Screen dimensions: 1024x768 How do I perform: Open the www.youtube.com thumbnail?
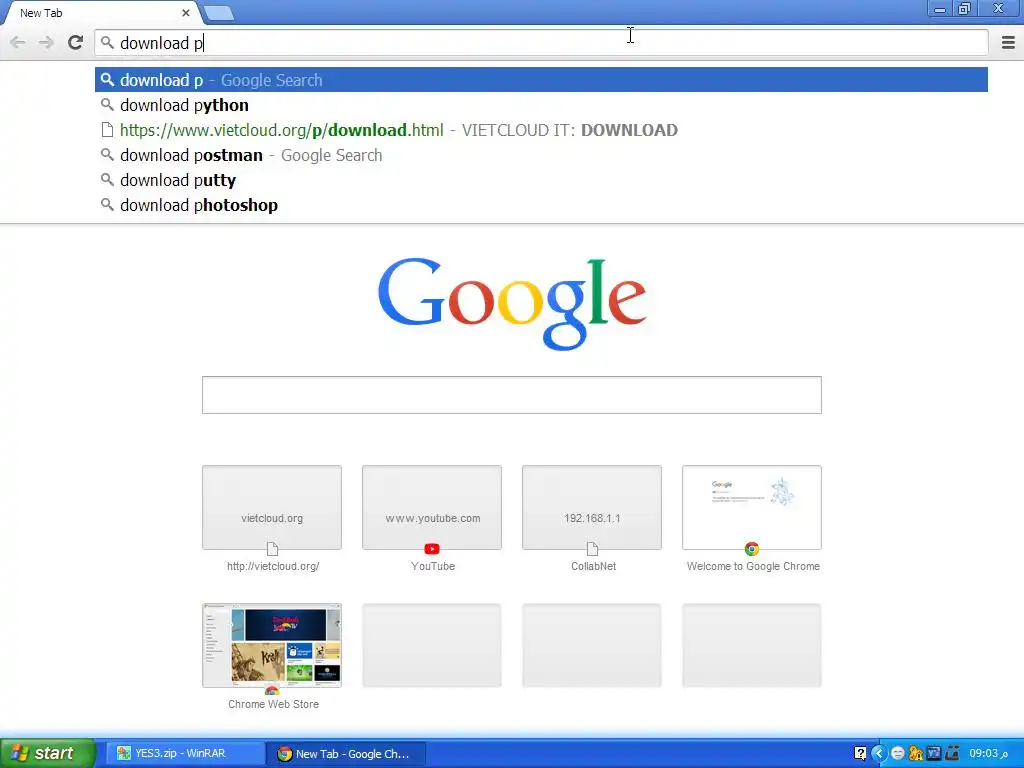[432, 507]
